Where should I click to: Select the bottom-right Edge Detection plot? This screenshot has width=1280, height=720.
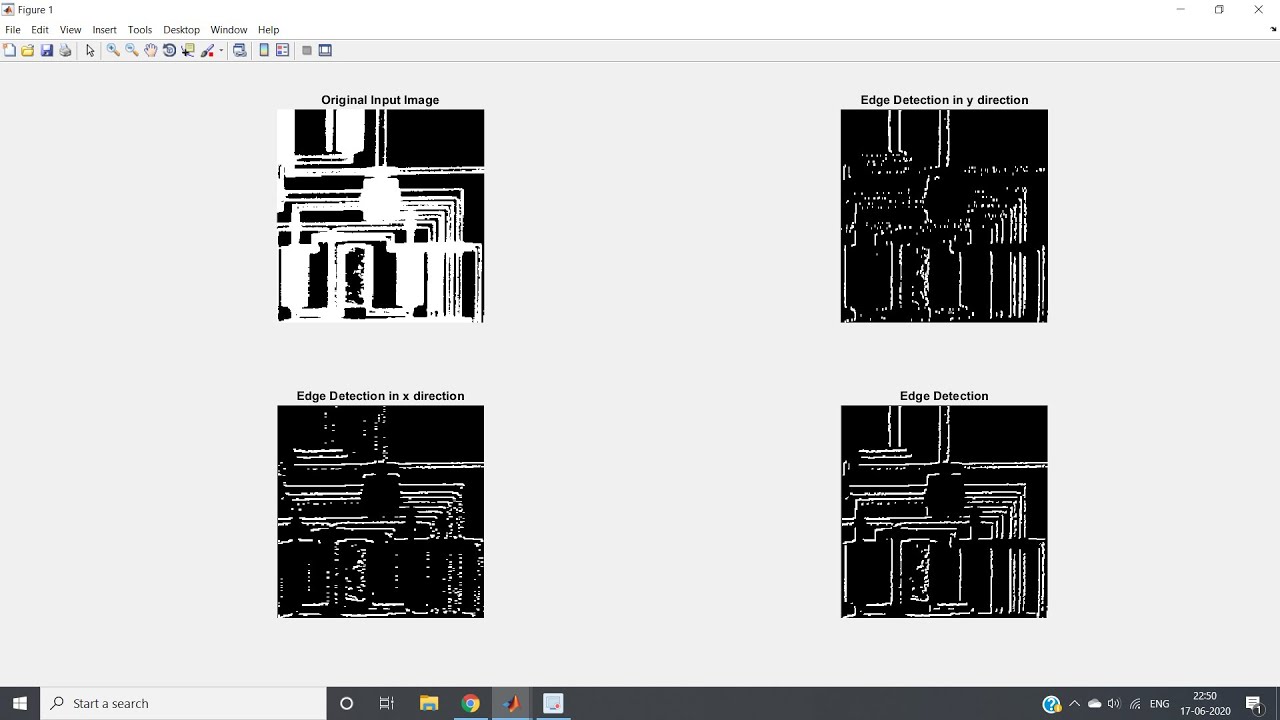(944, 511)
